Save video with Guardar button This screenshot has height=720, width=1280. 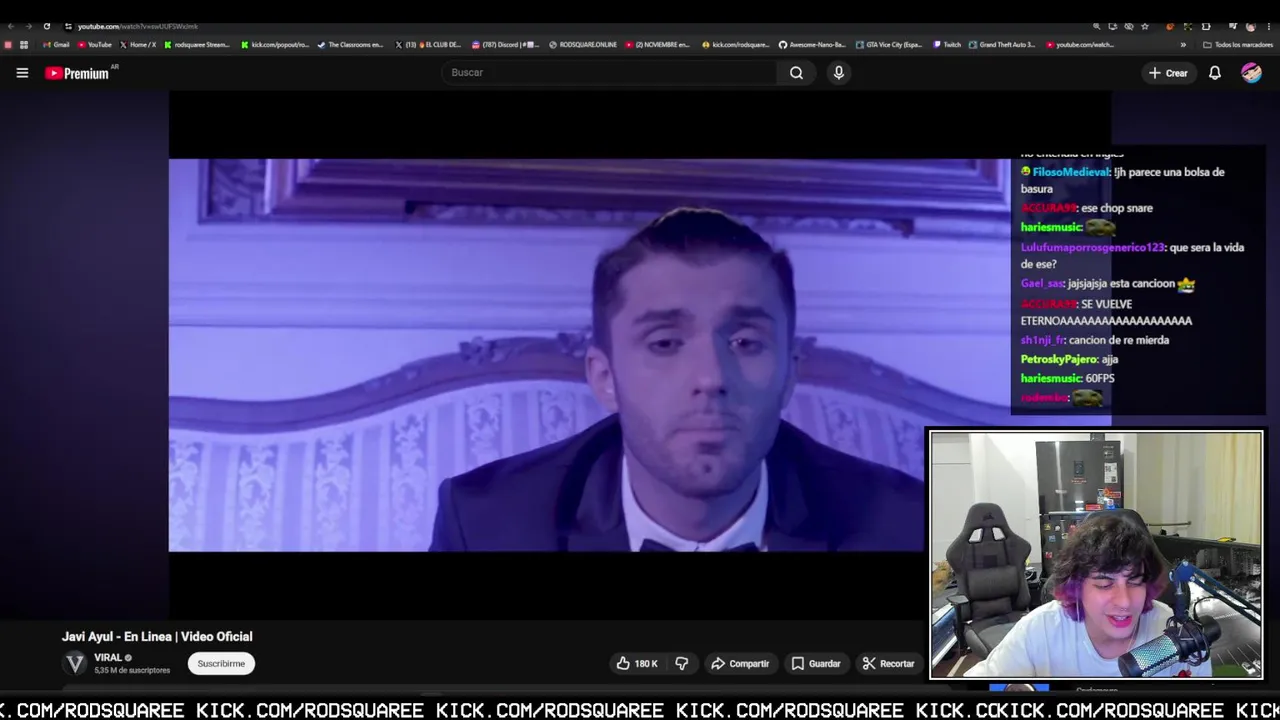point(815,664)
